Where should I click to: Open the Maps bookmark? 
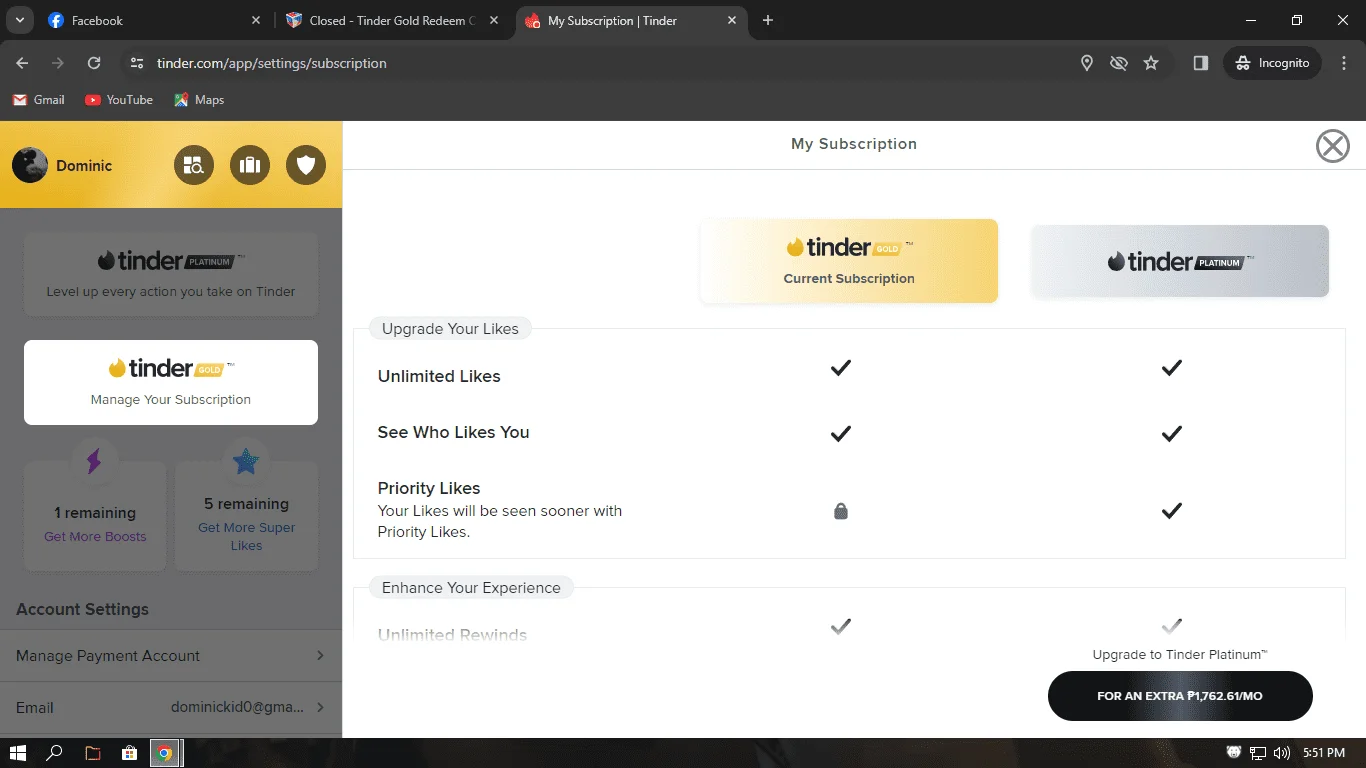(x=198, y=100)
